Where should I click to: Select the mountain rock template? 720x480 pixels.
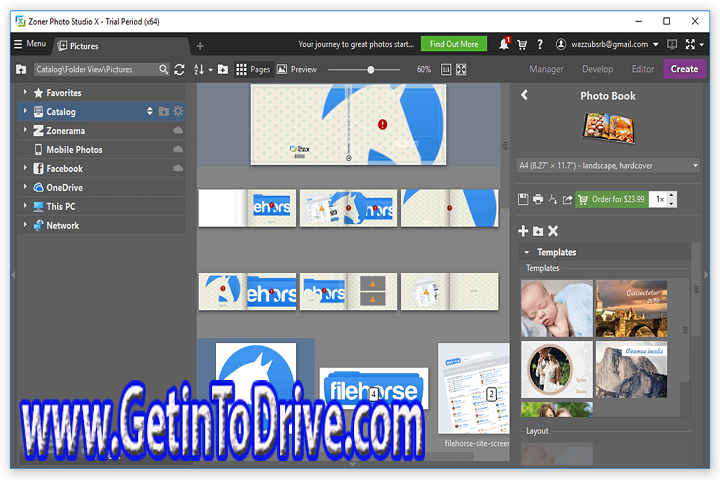click(x=631, y=369)
